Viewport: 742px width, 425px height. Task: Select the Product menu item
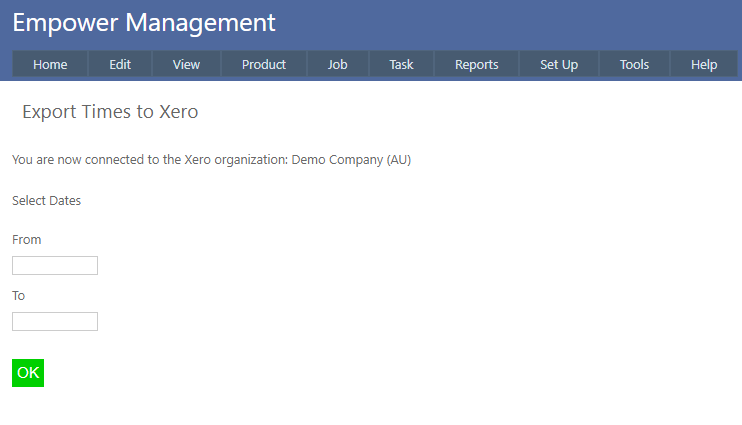(x=264, y=64)
